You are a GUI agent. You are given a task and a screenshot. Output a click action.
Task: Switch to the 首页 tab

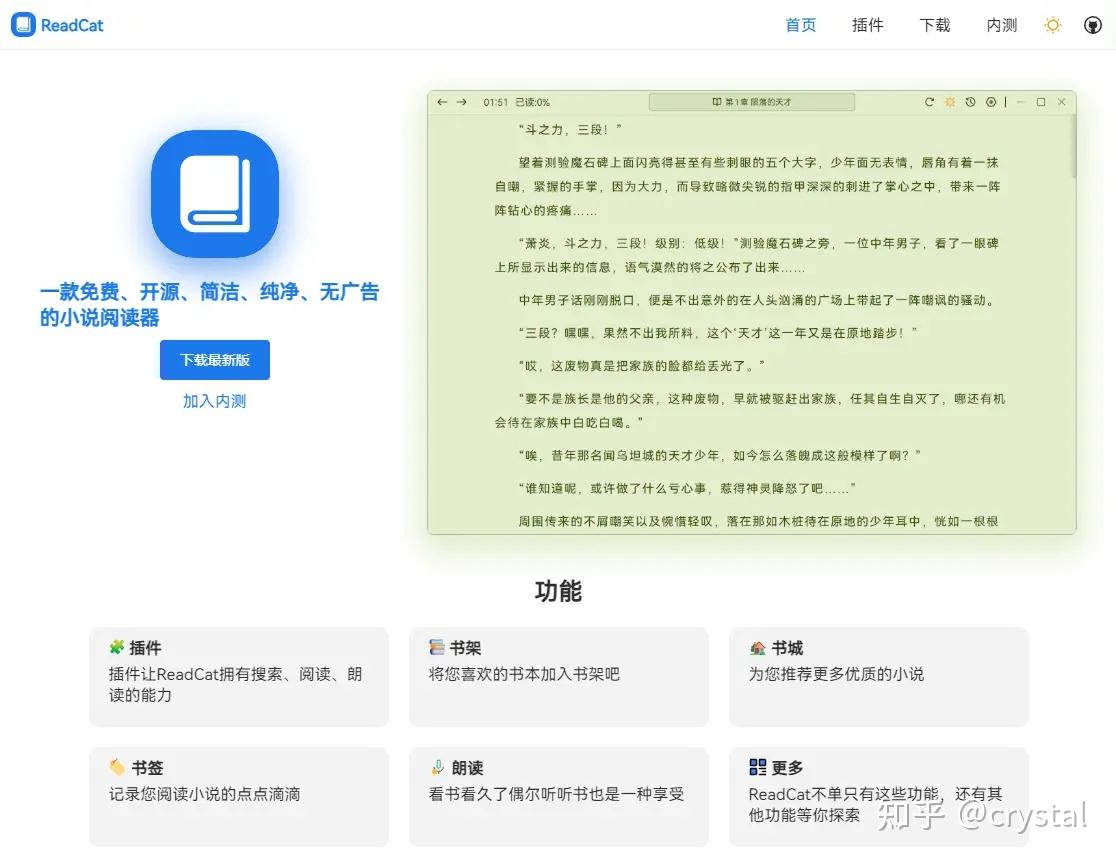800,24
